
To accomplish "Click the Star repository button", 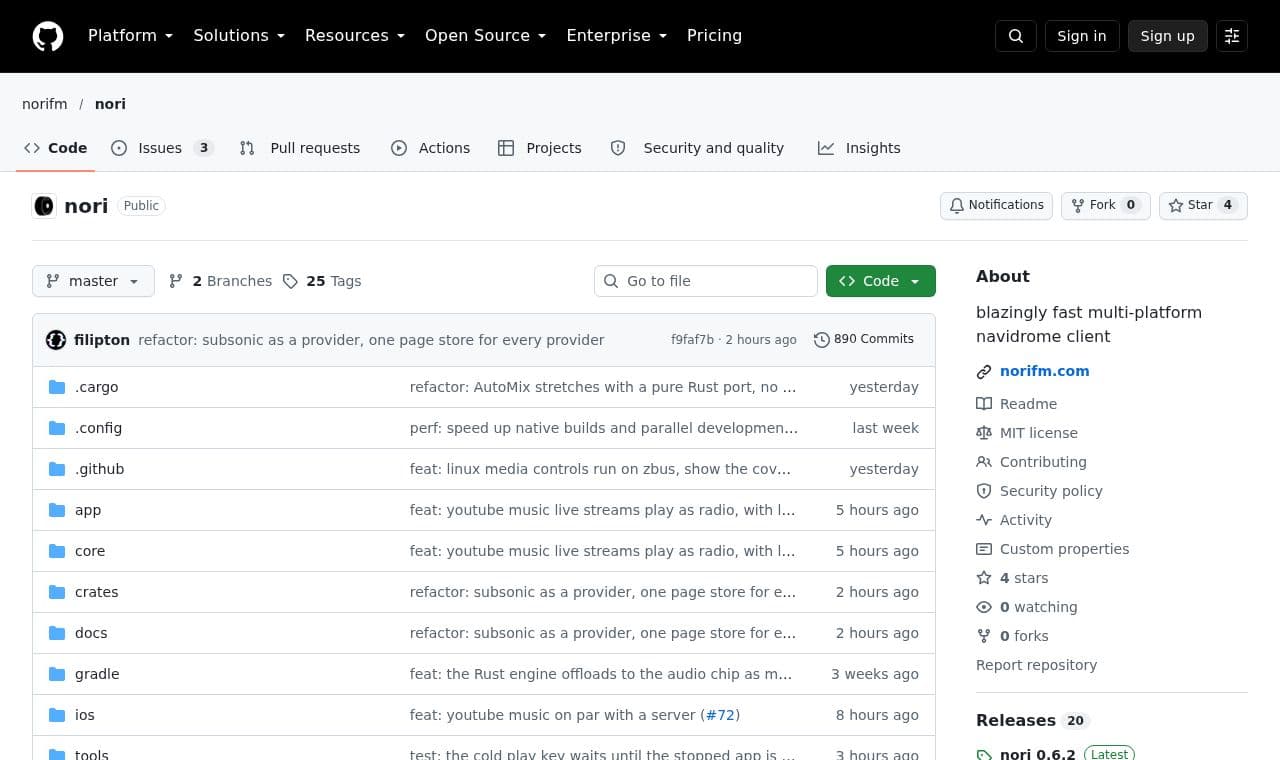I will pos(1203,205).
